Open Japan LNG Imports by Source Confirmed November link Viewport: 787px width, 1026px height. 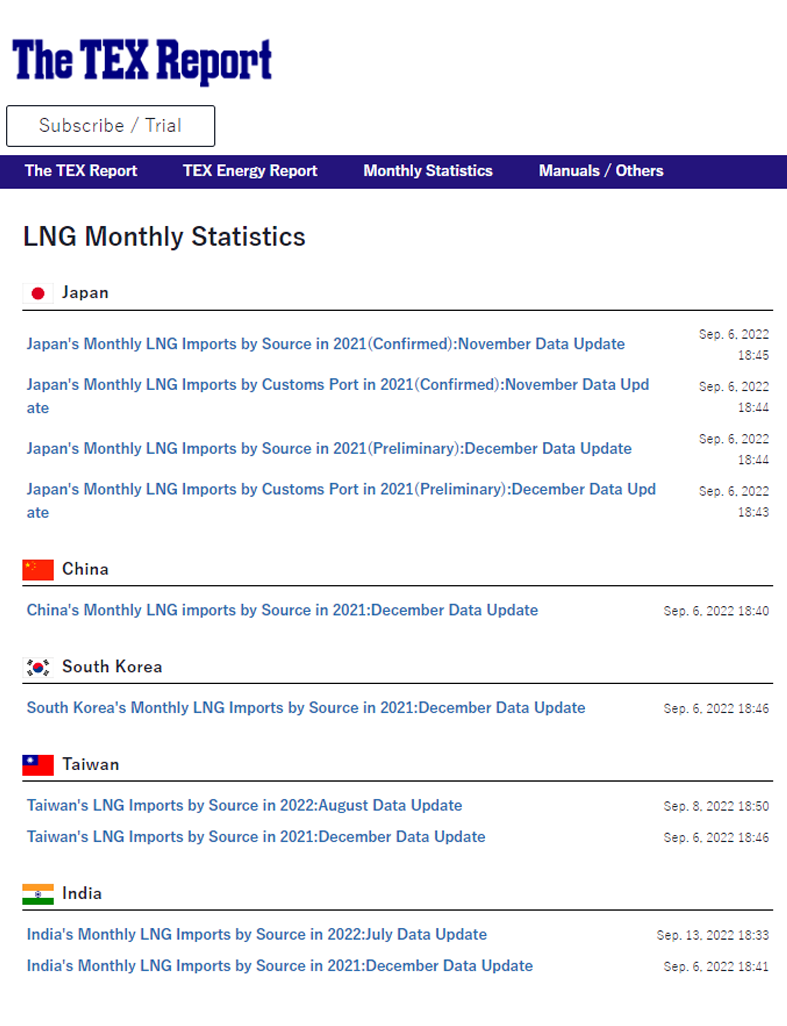tap(325, 344)
